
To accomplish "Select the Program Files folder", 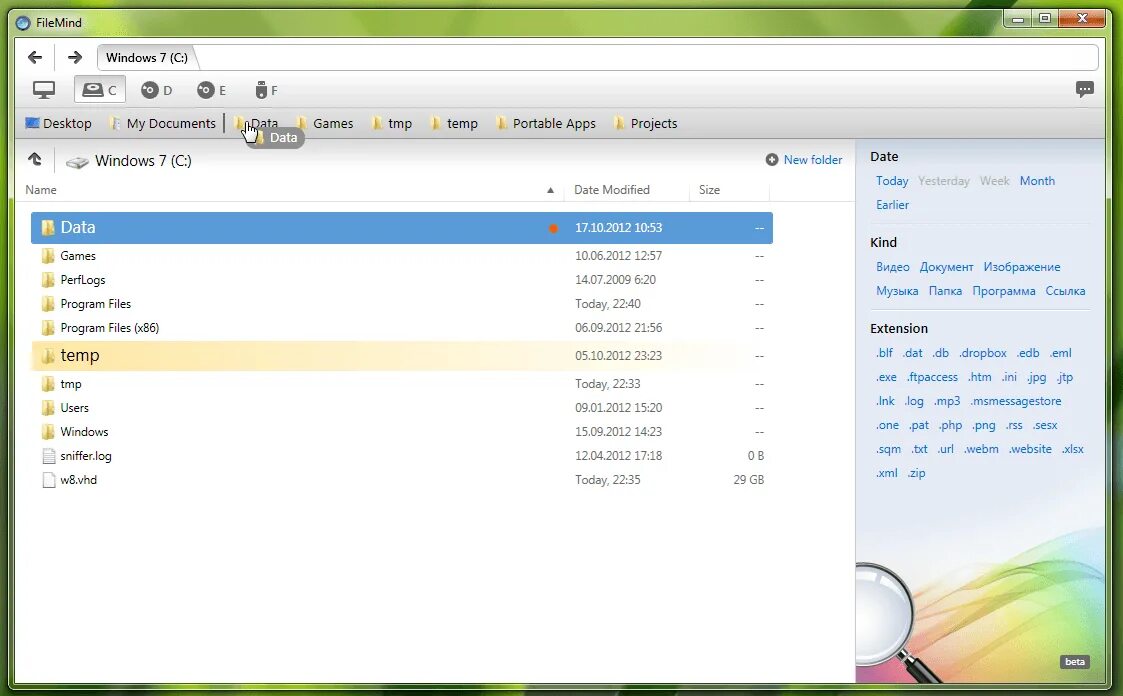I will [x=402, y=304].
